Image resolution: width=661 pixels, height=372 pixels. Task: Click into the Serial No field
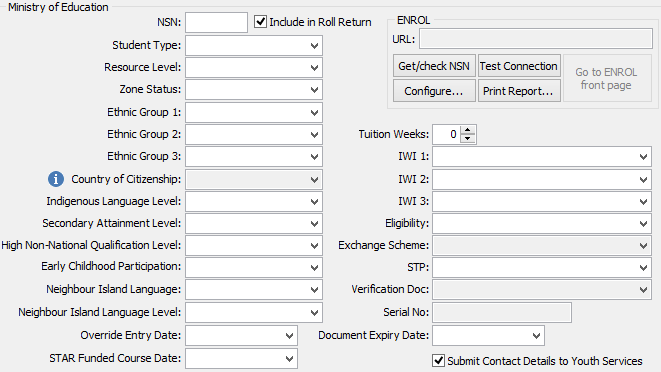click(x=502, y=313)
